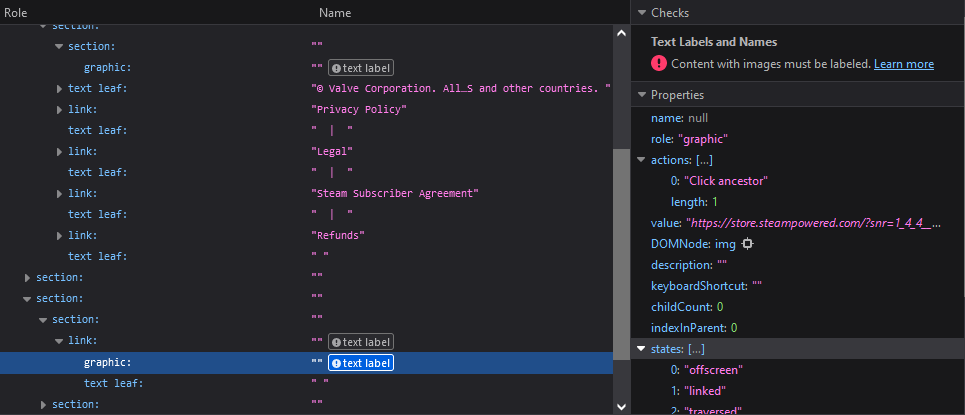Click the text label badge on the non-highlighted graphic row
The height and width of the screenshot is (415, 965).
(361, 68)
